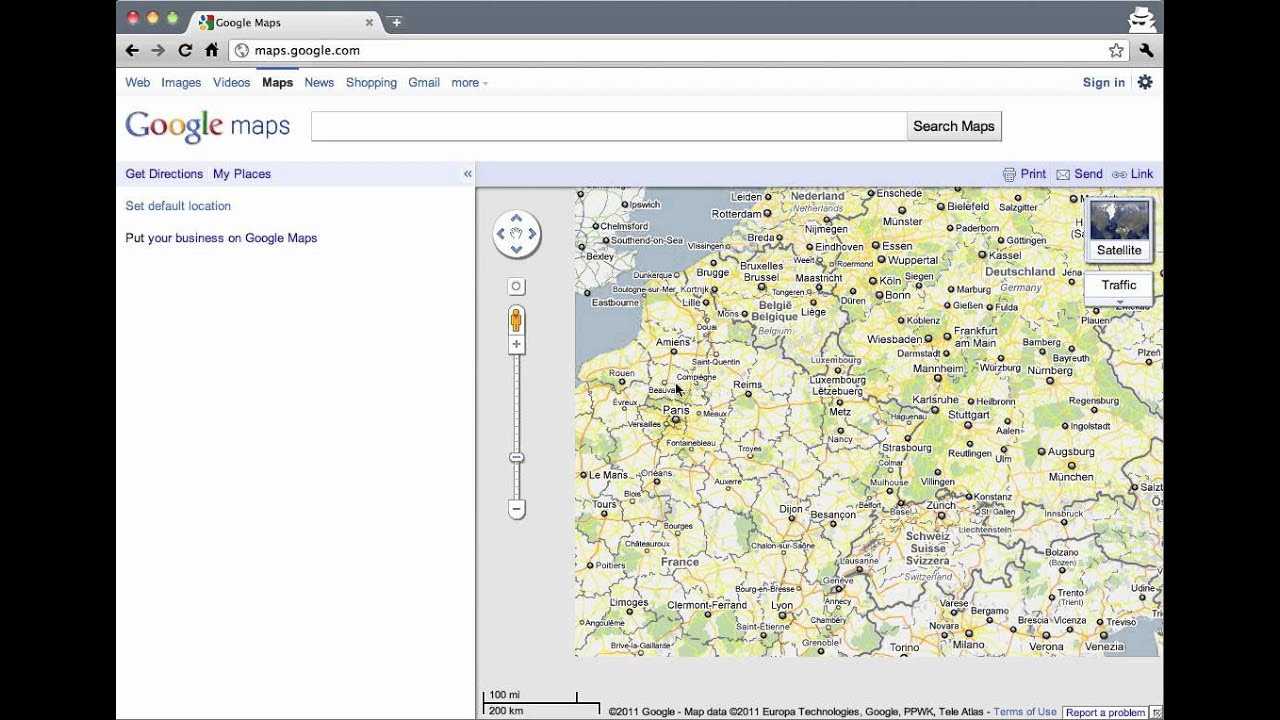Click the Print link

[1024, 174]
